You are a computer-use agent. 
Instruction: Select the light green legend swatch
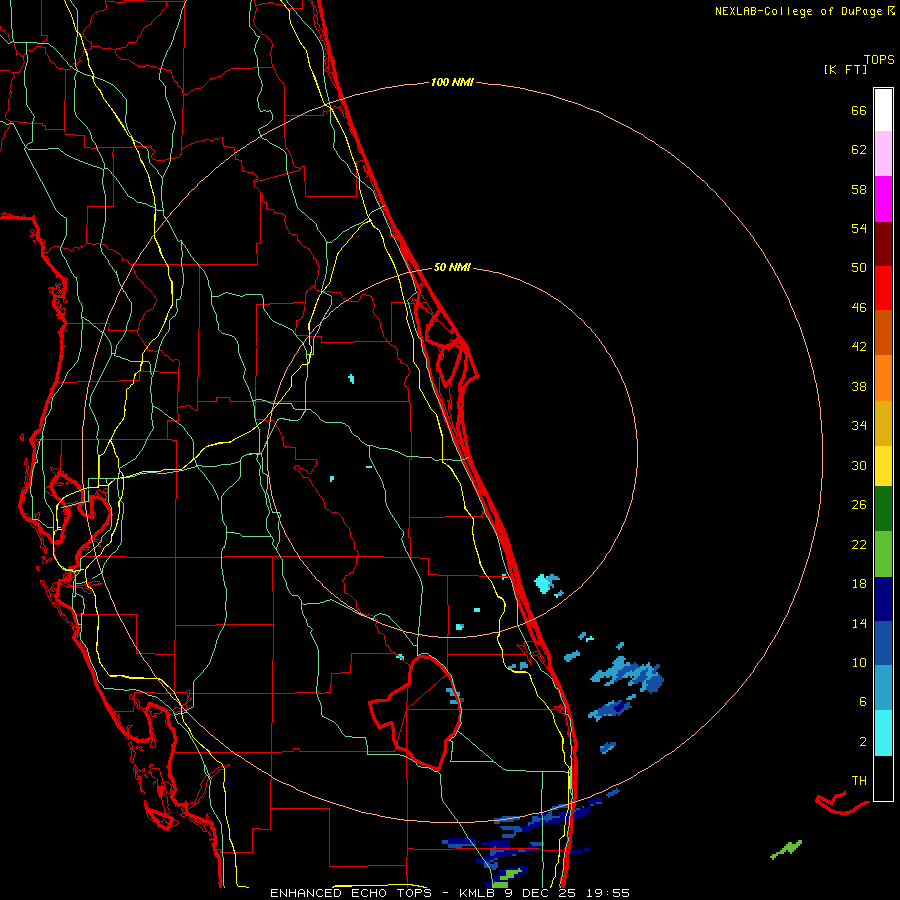[883, 554]
